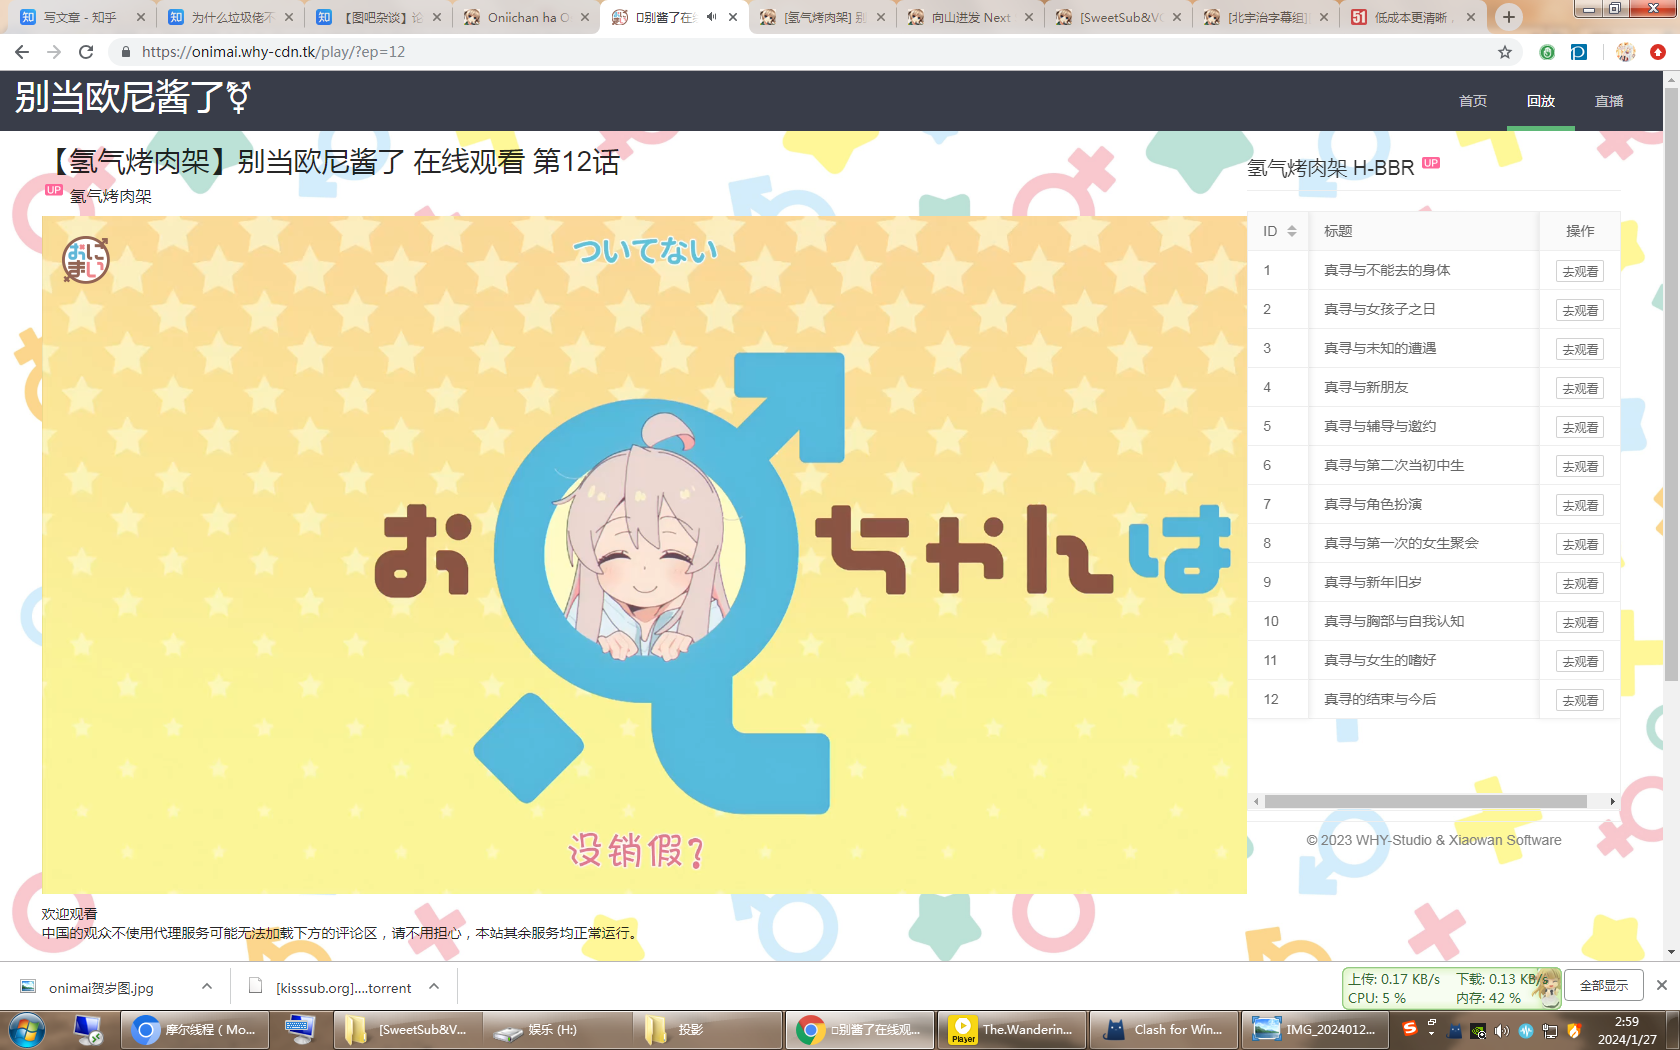
Task: Click the volume speaker icon in system tray
Action: pyautogui.click(x=1501, y=1029)
